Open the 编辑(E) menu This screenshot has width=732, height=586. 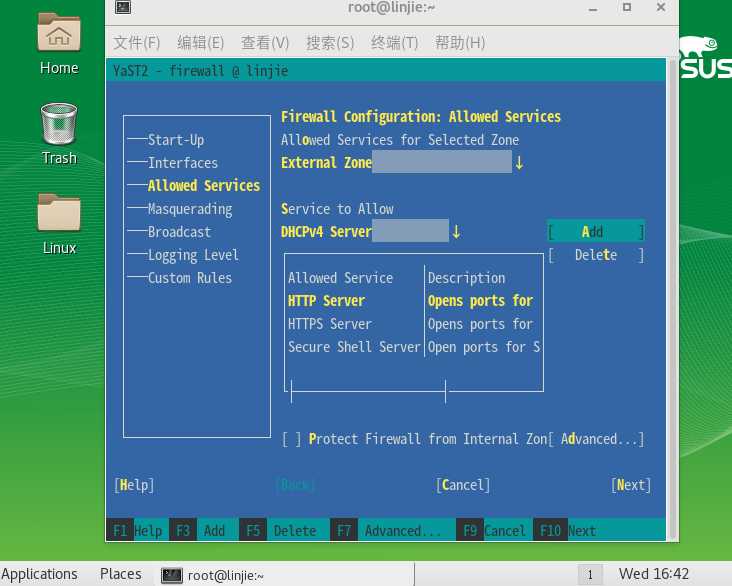(200, 43)
